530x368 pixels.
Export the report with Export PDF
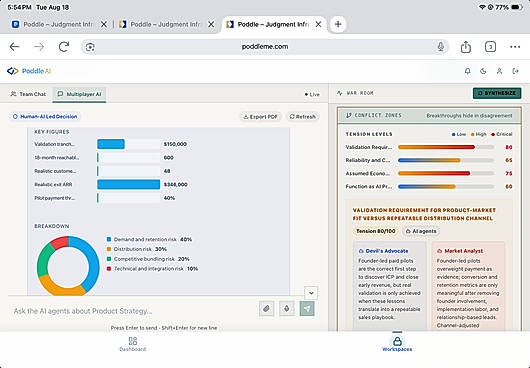[x=261, y=117]
